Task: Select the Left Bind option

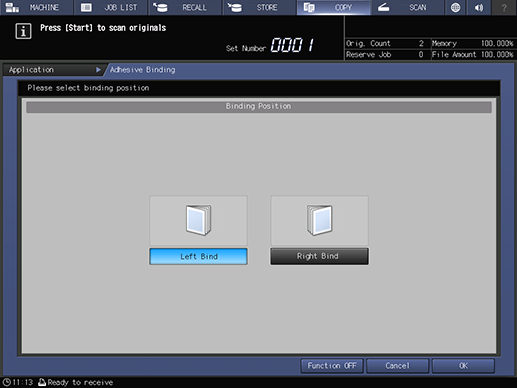Action: tap(198, 256)
